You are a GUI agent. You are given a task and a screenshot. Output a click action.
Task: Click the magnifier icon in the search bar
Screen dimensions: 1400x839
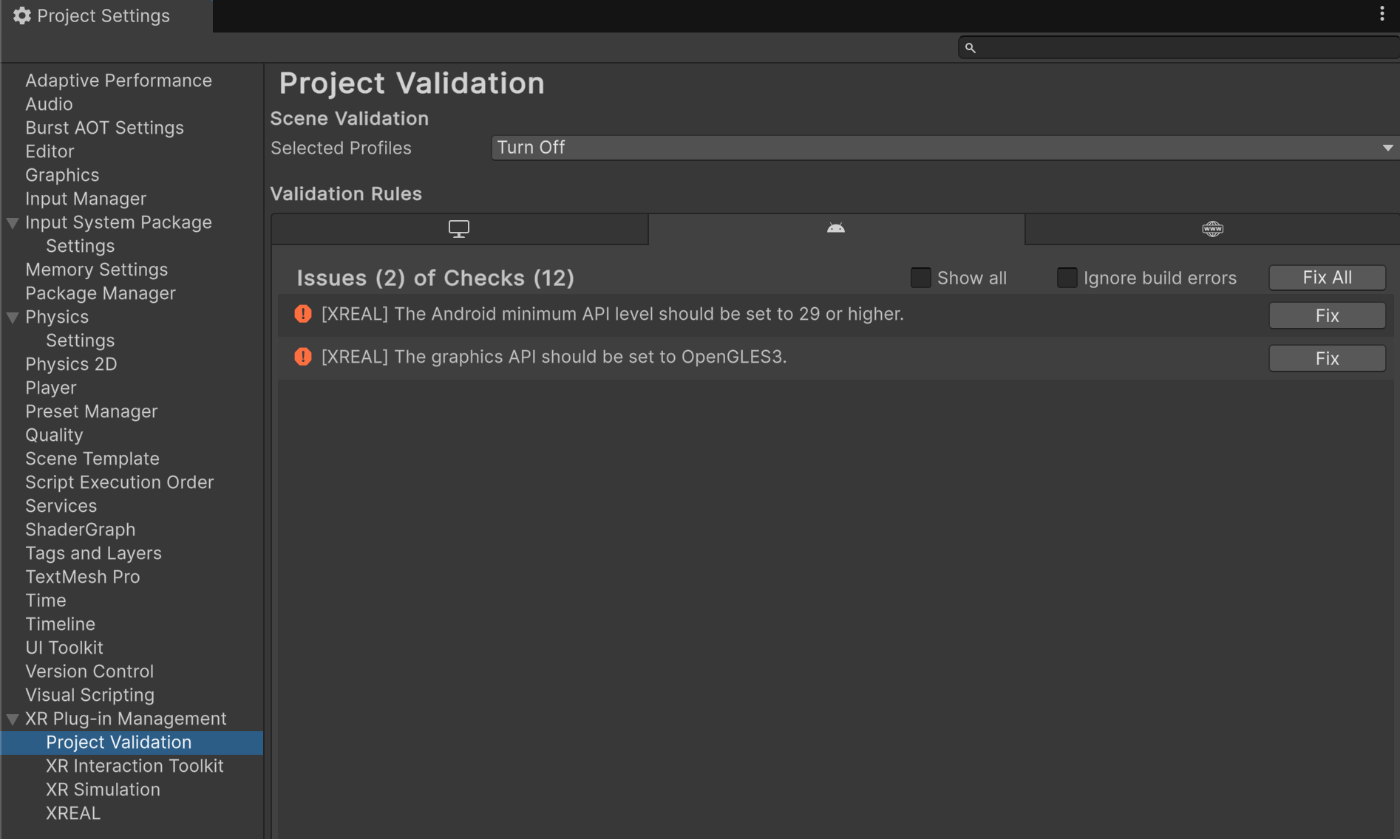[969, 47]
